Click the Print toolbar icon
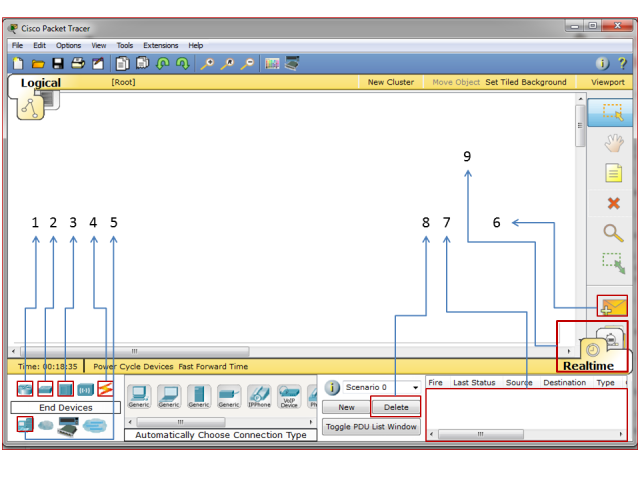640x480 pixels. (x=78, y=63)
